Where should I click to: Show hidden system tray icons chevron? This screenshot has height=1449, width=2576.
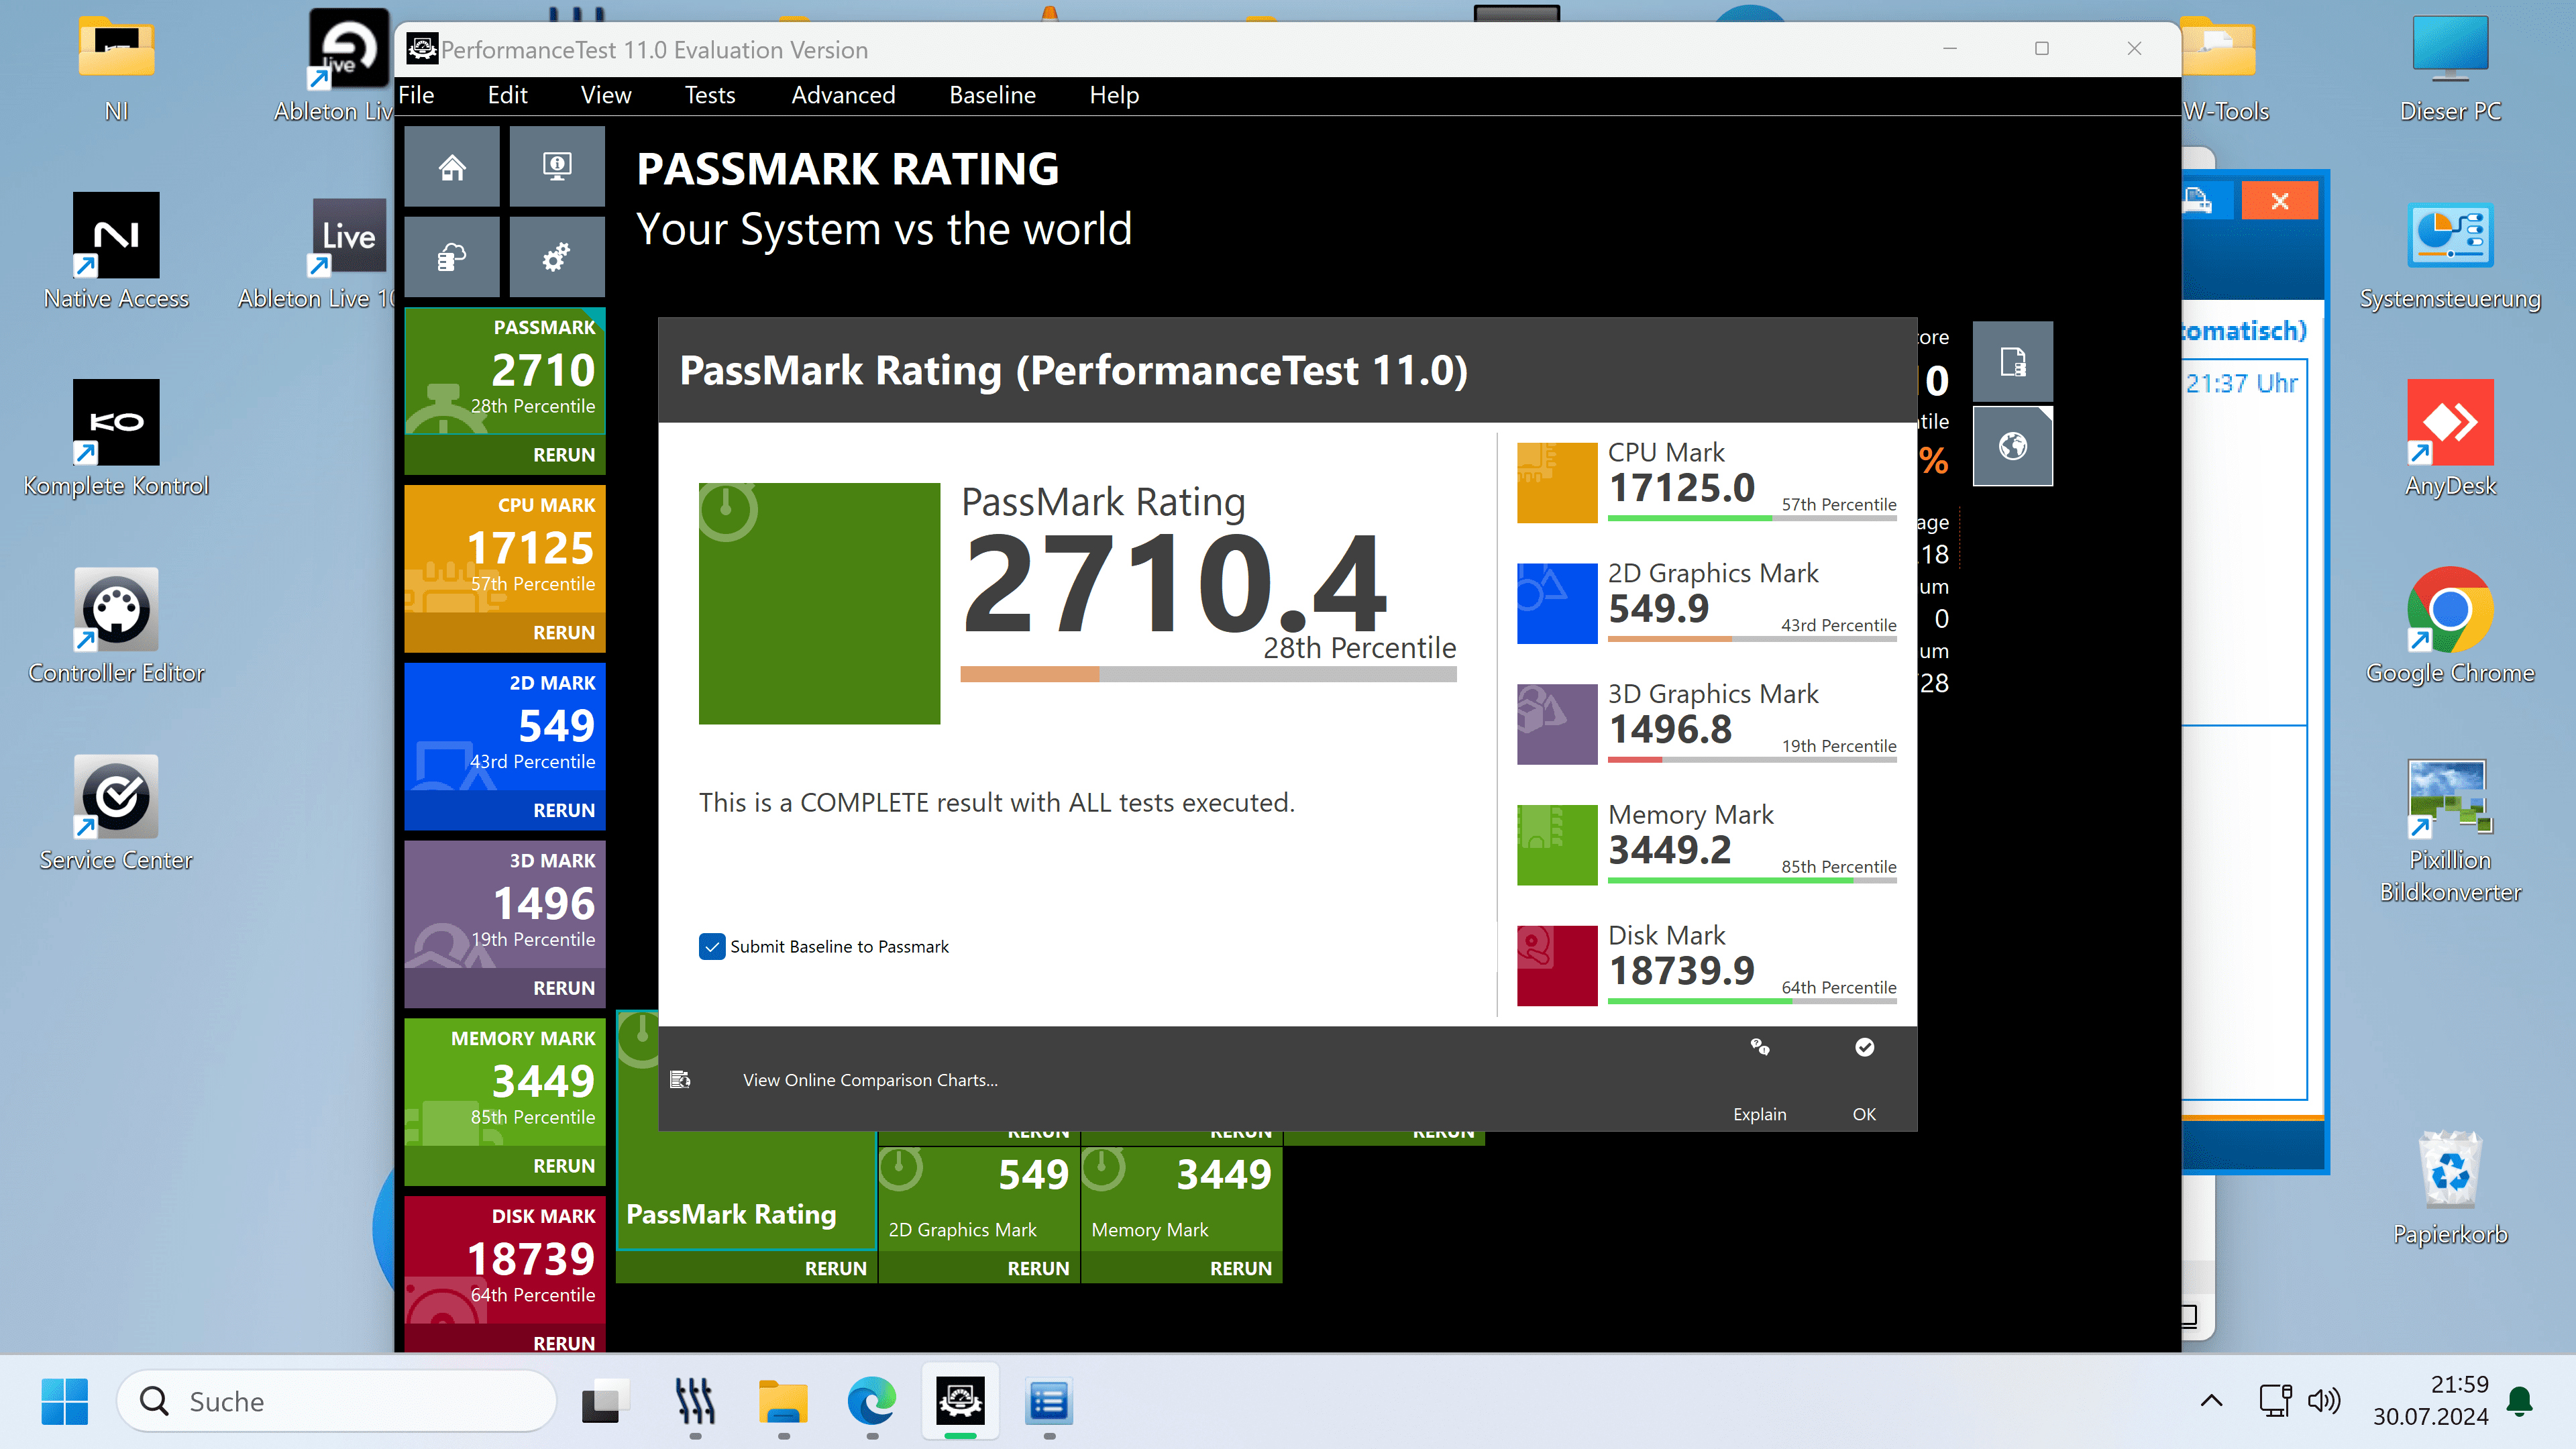click(x=2211, y=1401)
